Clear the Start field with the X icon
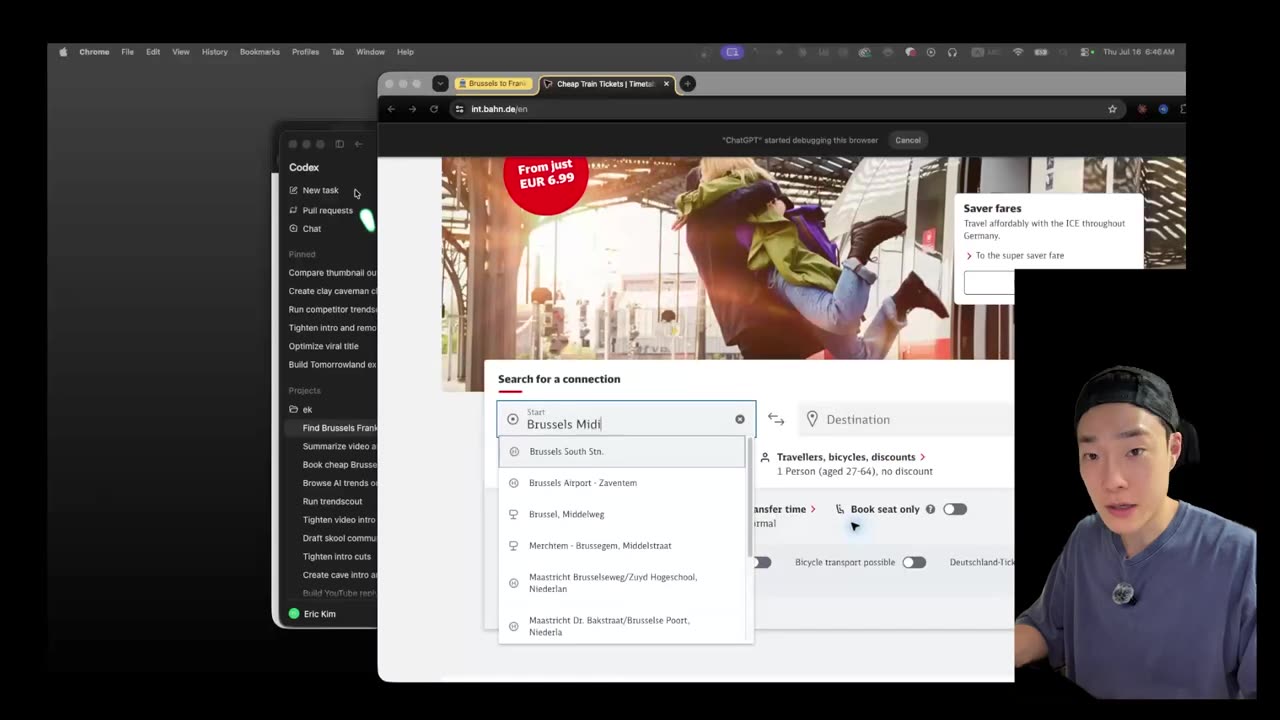Viewport: 1280px width, 720px height. pyautogui.click(x=740, y=419)
